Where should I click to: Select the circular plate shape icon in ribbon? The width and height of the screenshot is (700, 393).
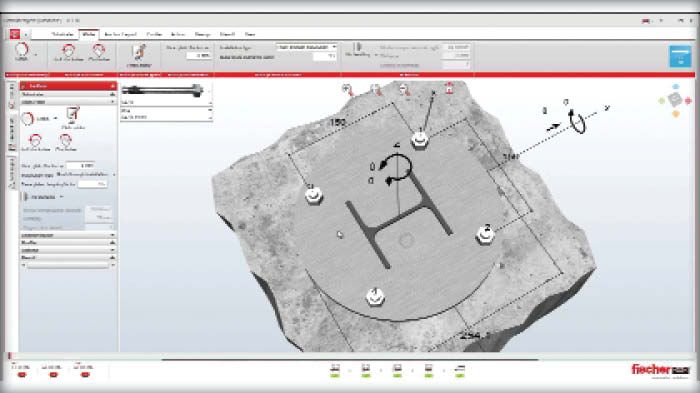[x=21, y=51]
